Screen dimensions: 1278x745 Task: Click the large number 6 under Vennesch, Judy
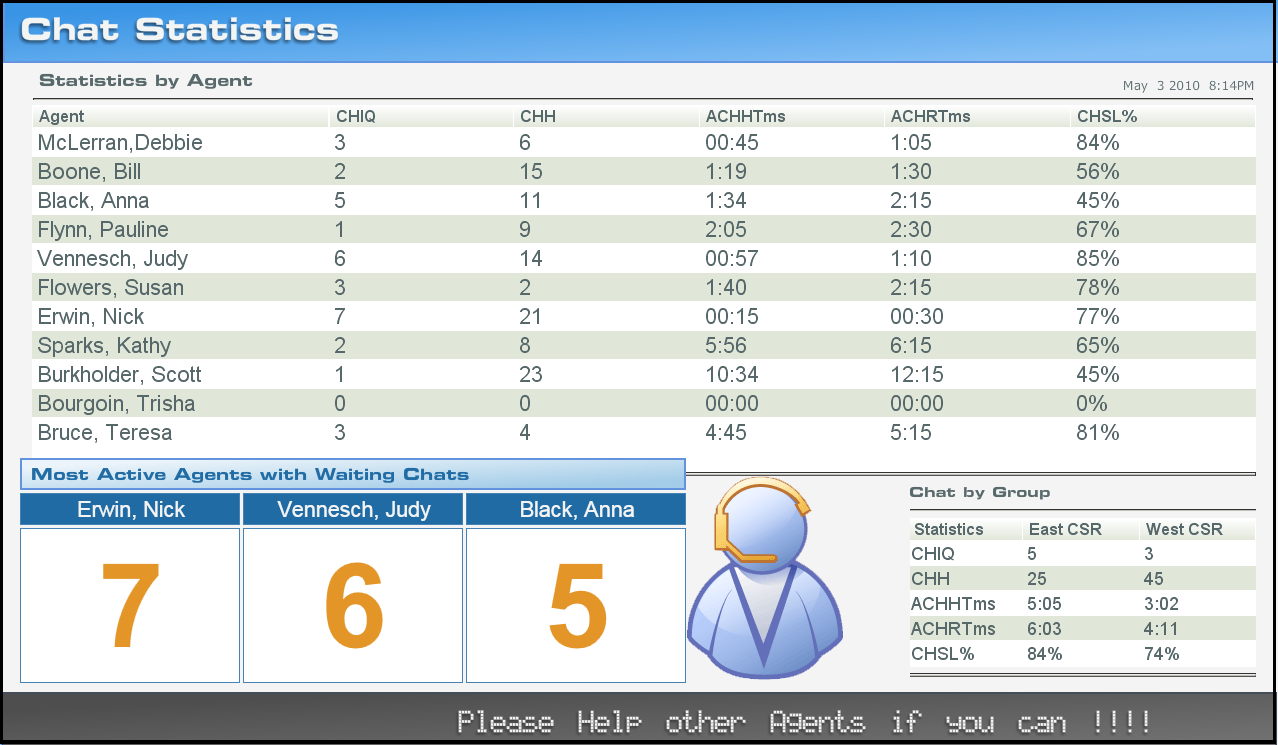coord(352,607)
